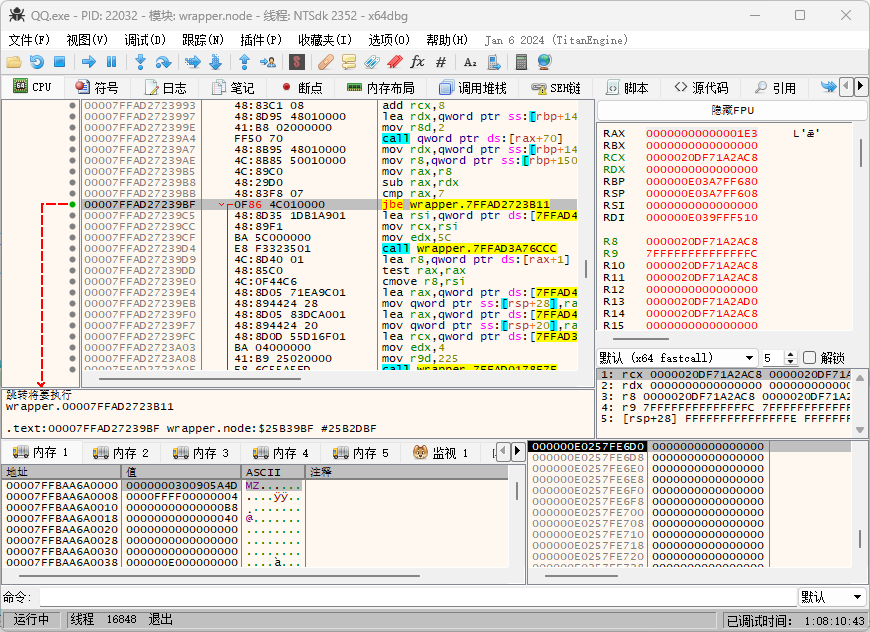Click the trace into icon
This screenshot has height=632, width=870.
[x=193, y=62]
